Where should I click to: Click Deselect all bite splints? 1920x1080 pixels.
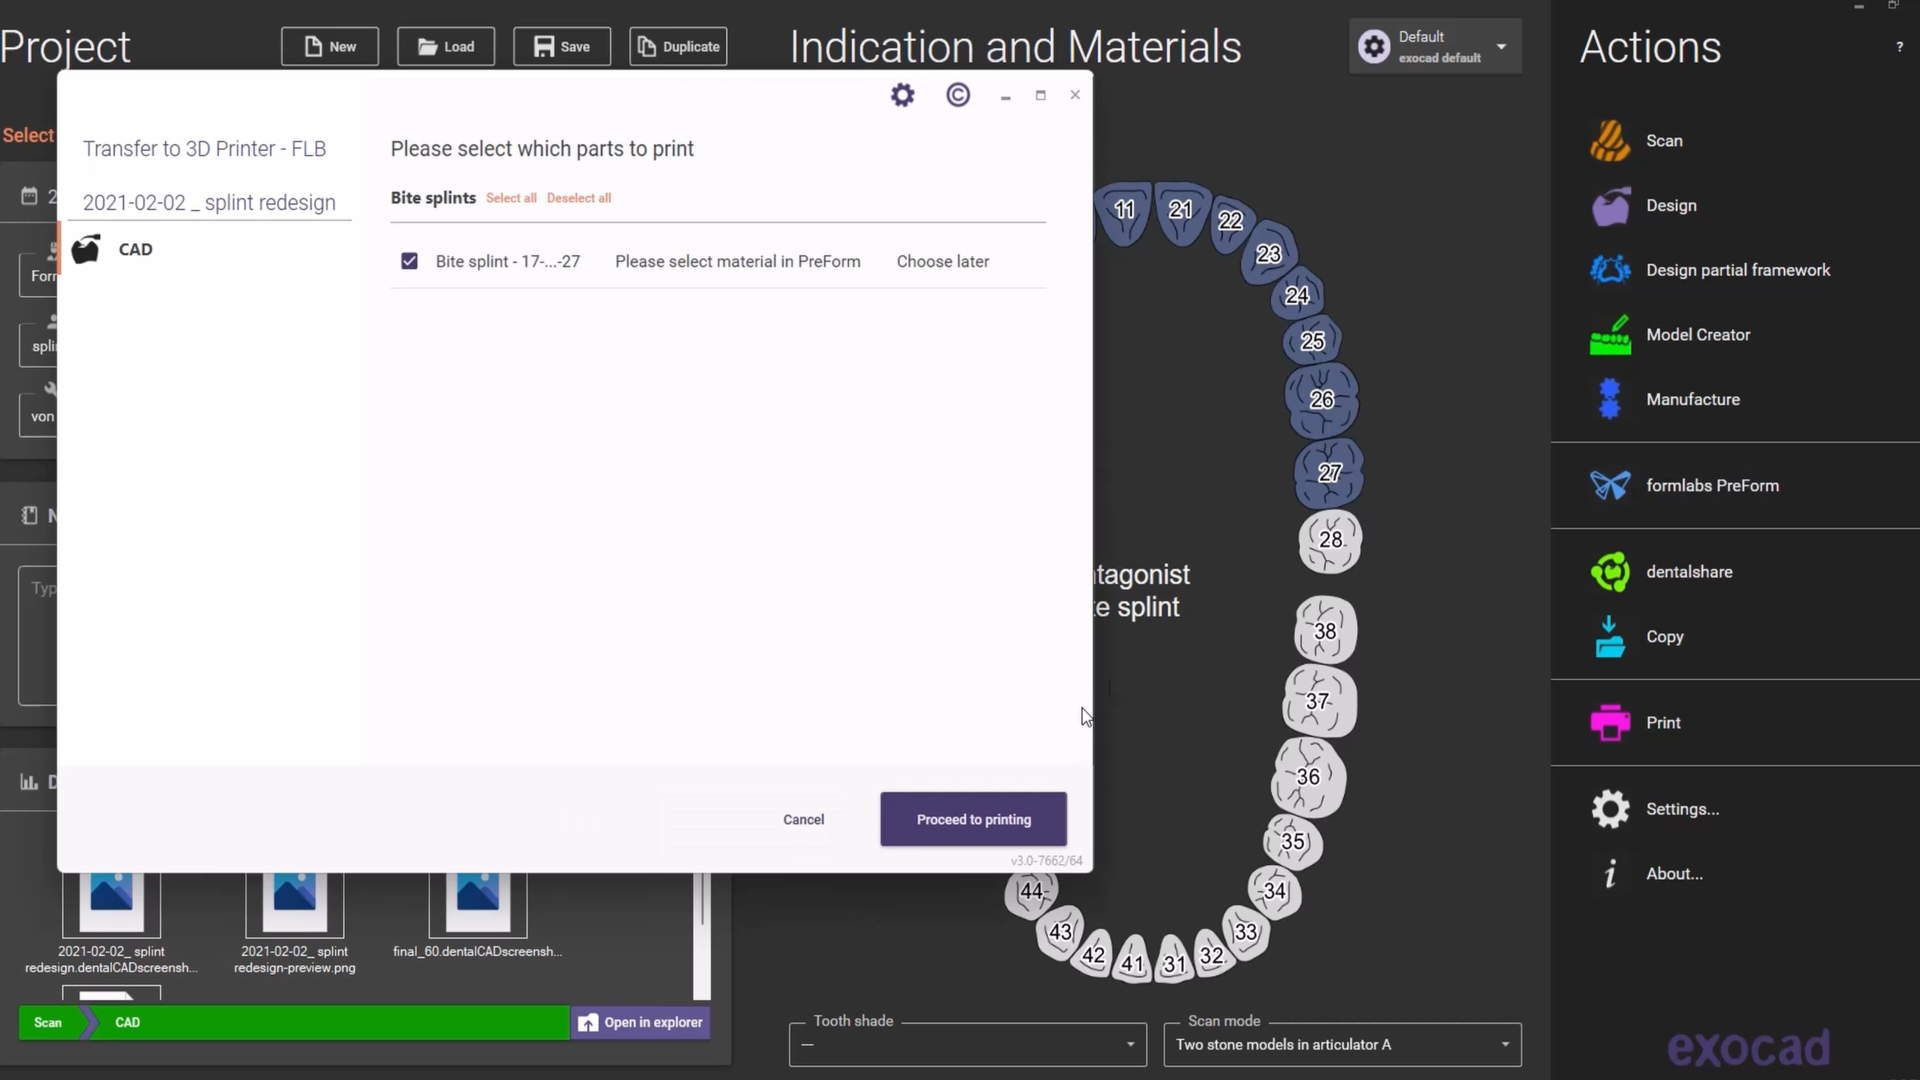578,198
